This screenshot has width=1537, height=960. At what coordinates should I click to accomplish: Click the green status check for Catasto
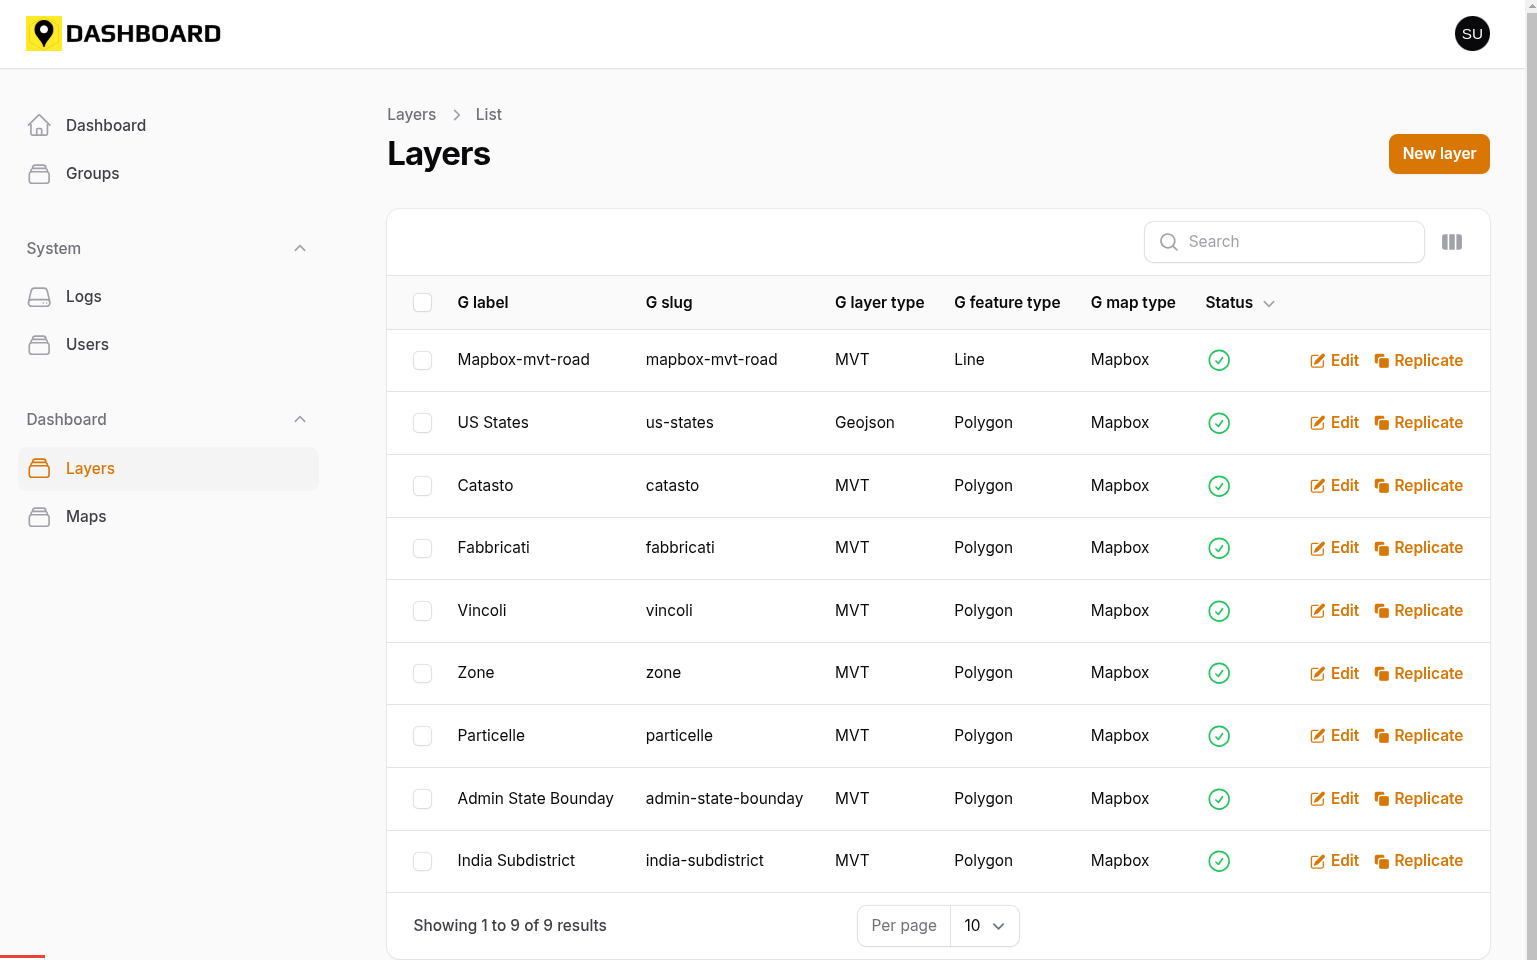[x=1218, y=486]
